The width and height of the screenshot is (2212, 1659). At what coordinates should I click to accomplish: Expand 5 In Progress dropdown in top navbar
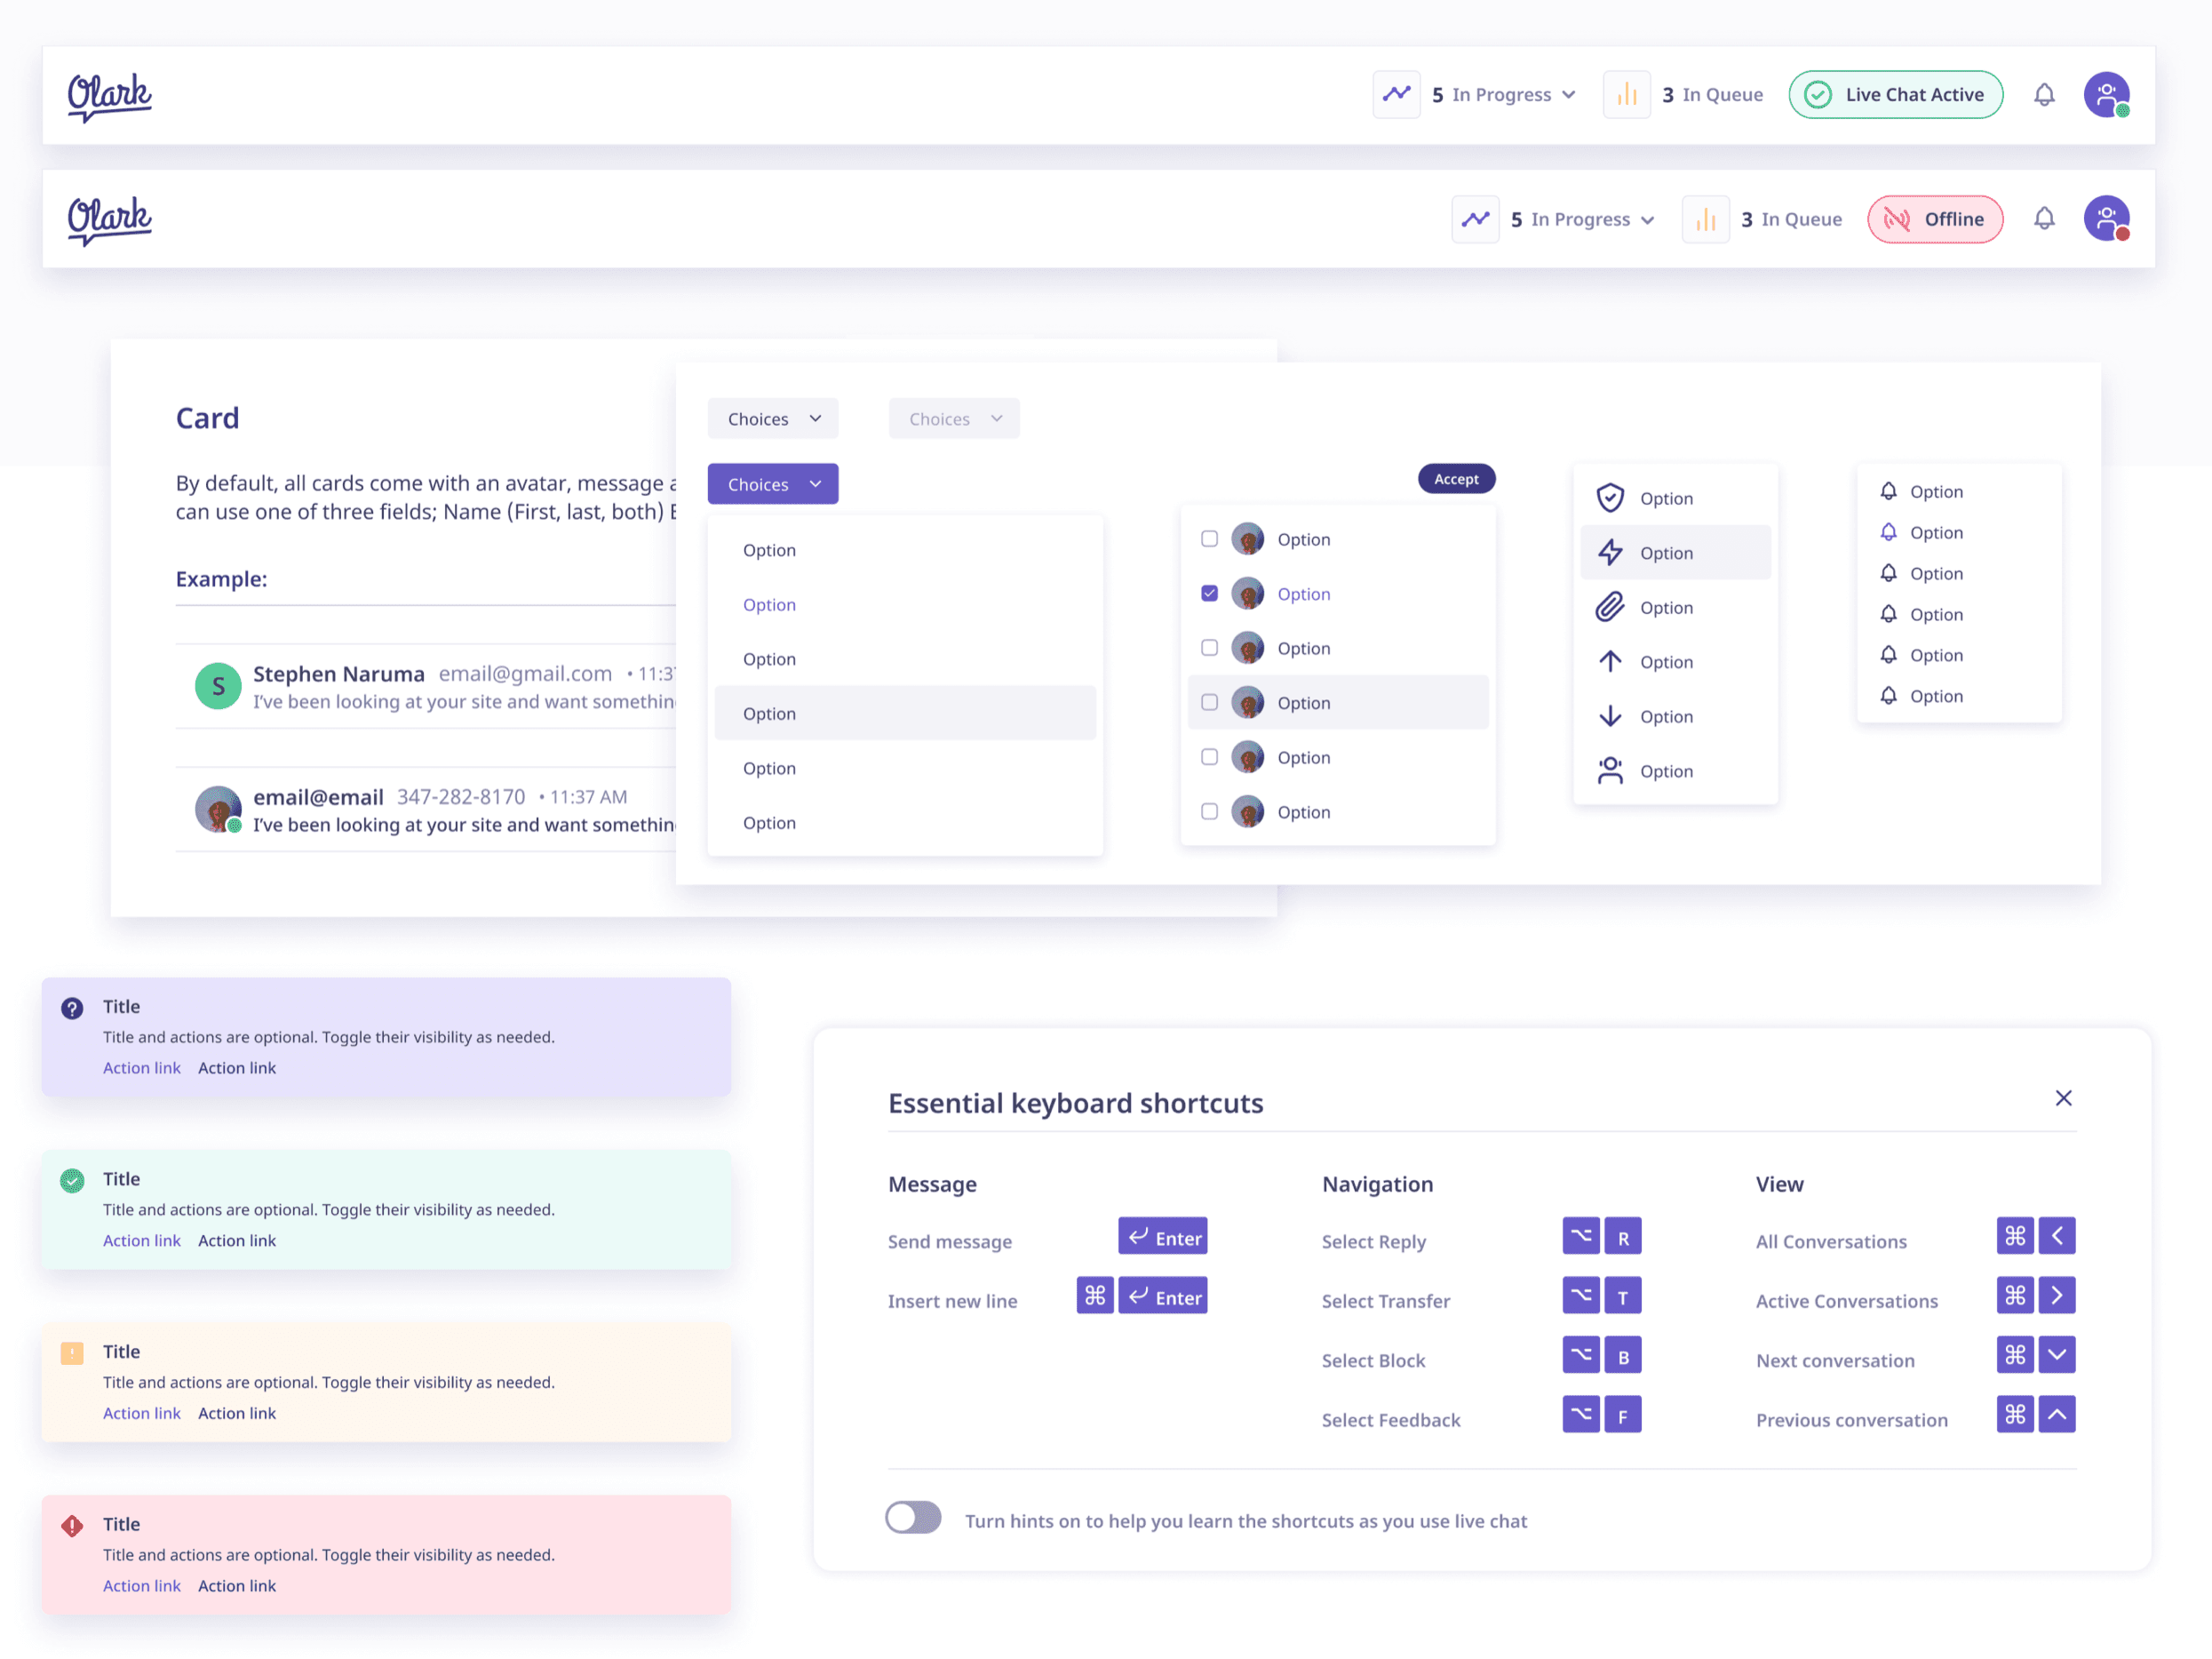[x=1504, y=95]
